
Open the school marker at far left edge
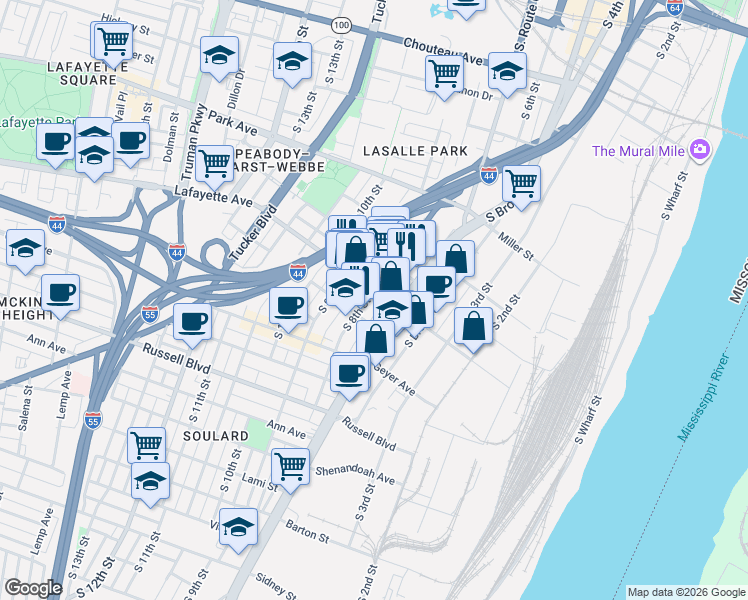(26, 248)
